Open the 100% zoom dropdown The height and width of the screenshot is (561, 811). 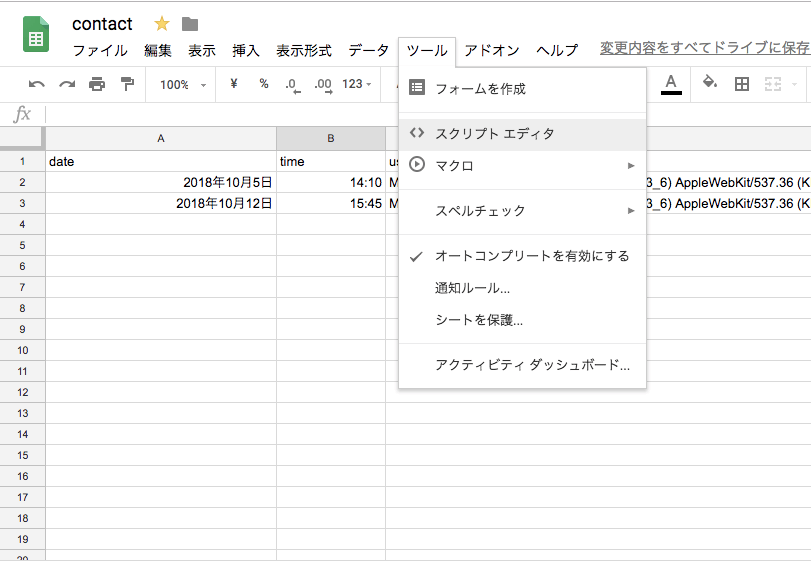point(182,84)
